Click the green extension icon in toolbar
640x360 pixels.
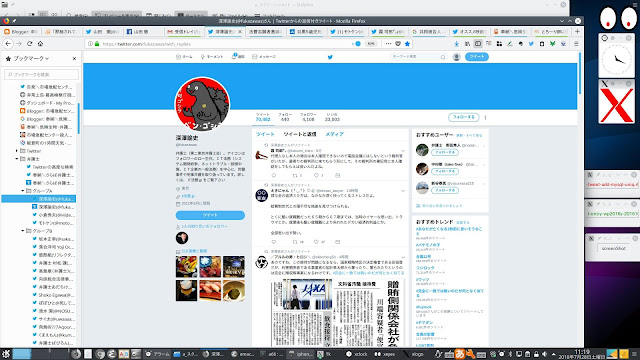(x=552, y=44)
